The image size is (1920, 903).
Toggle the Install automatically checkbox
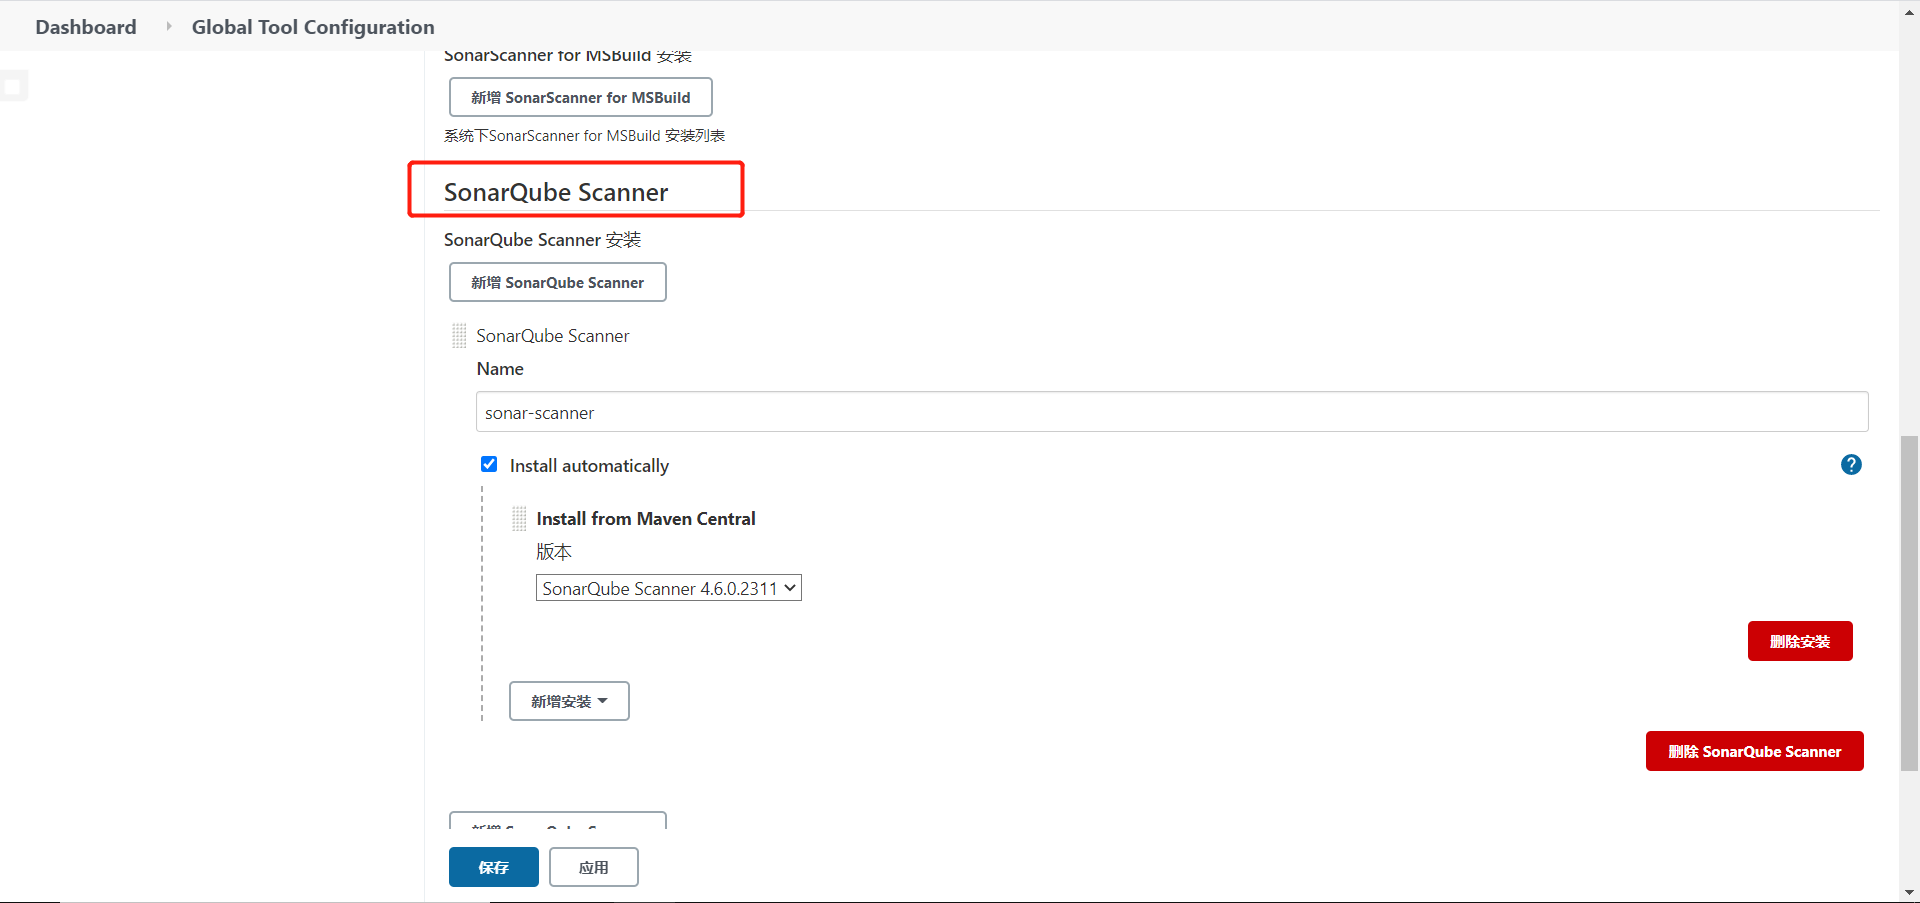(489, 464)
